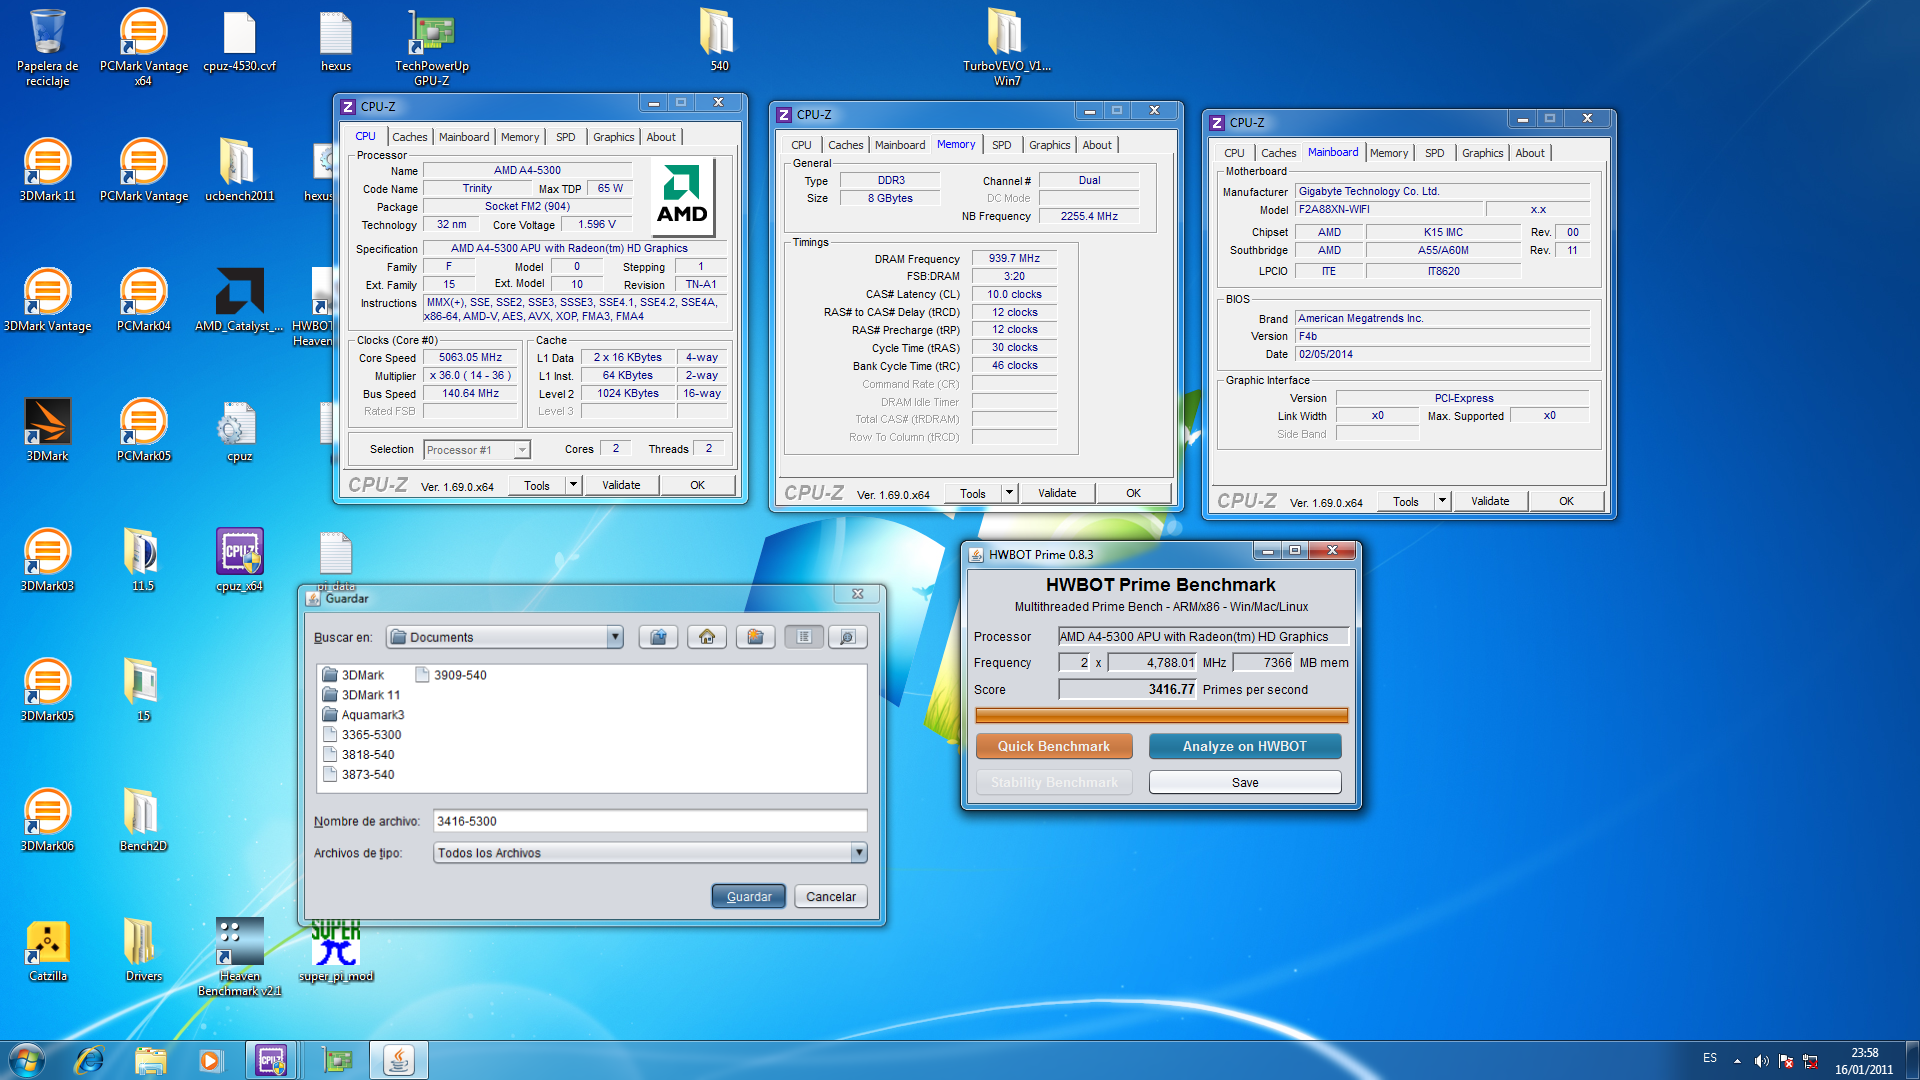Open Tools dropdown arrow in CPU tab window
The image size is (1920, 1080).
tap(573, 485)
